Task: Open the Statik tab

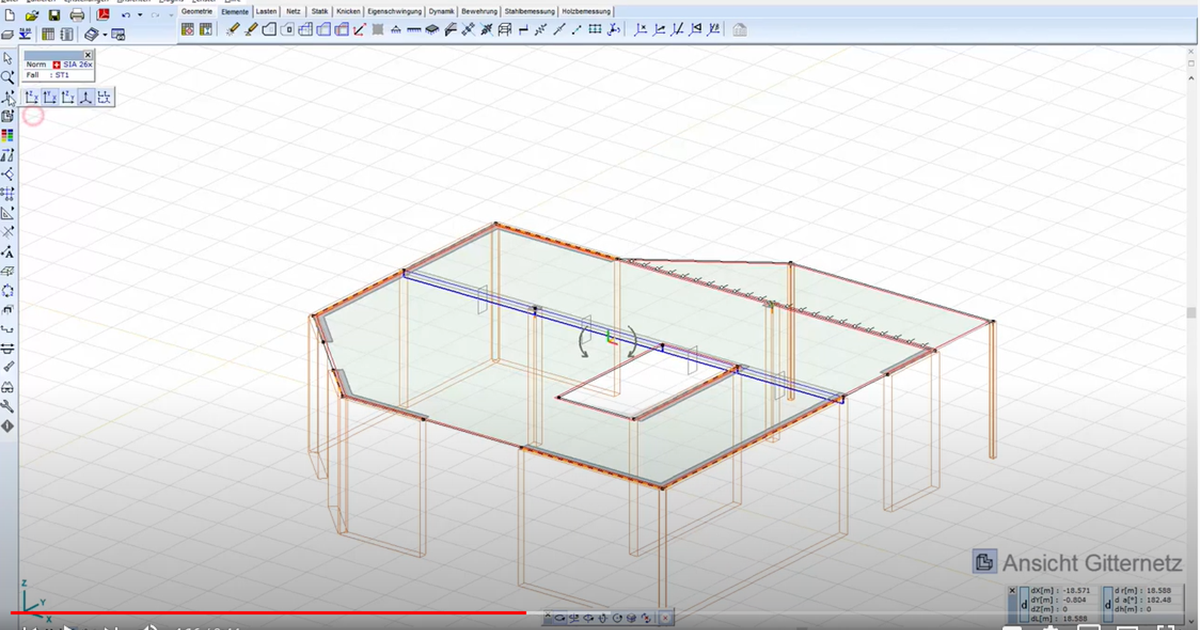Action: coord(320,11)
